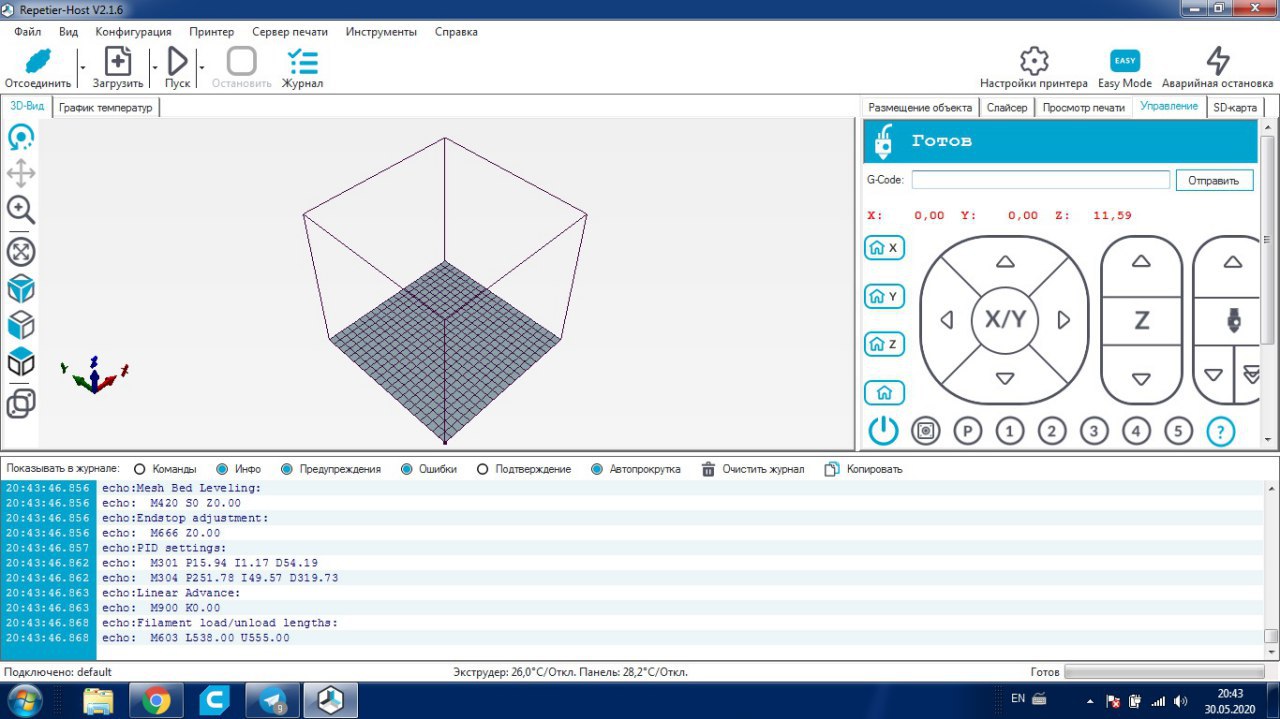This screenshot has width=1280, height=719.
Task: Expand the Пуск dropdown arrow
Action: (201, 68)
